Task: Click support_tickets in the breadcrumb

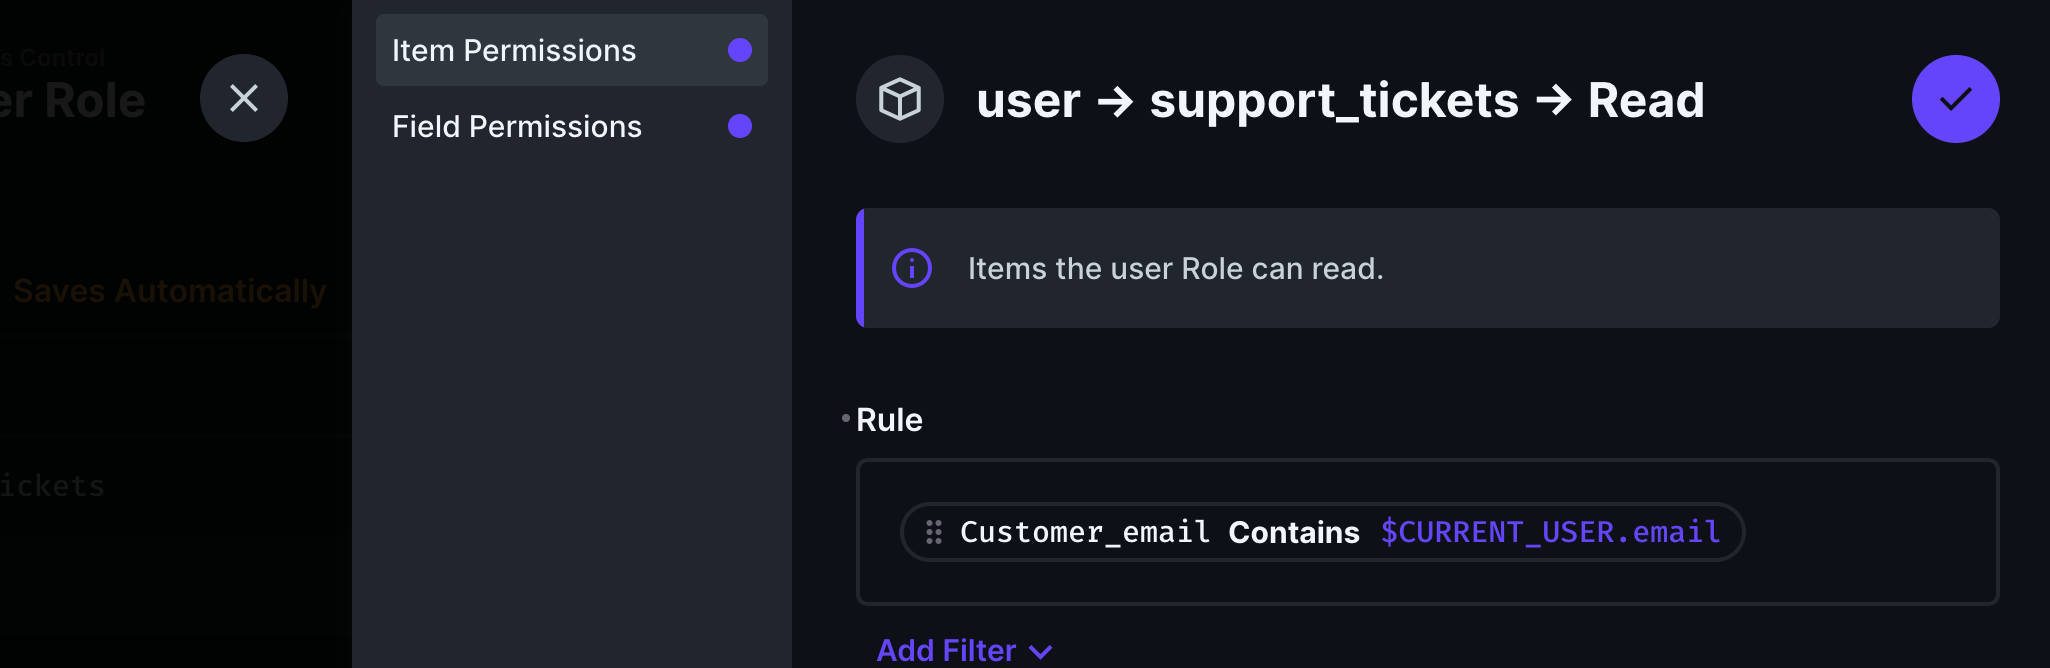Action: [x=1334, y=99]
